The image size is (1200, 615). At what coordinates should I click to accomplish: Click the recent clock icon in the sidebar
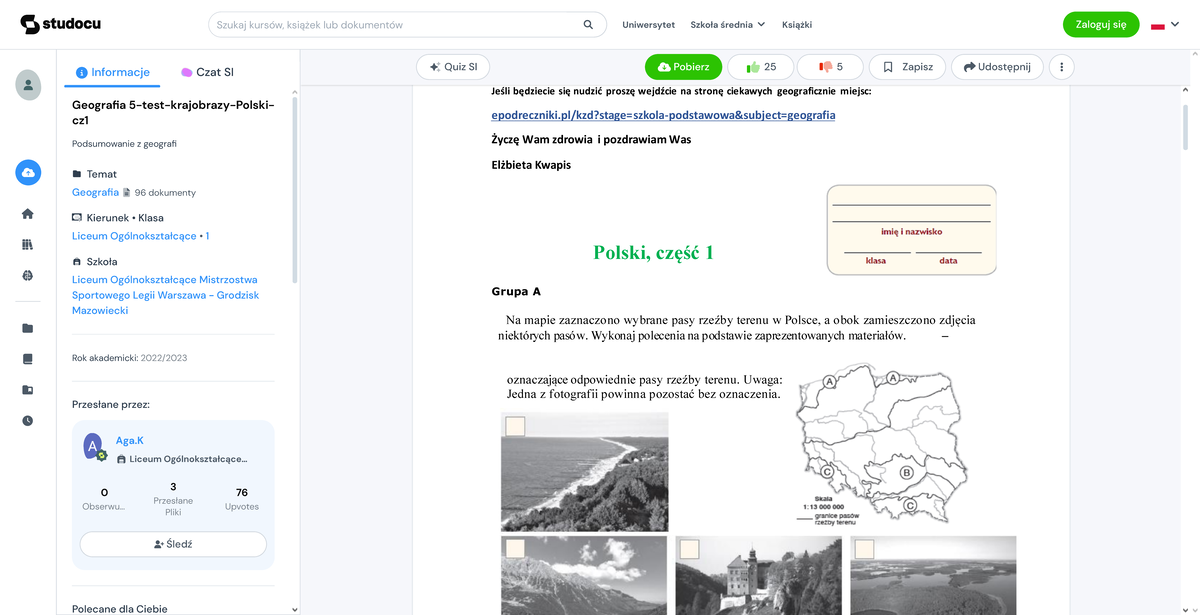pos(28,421)
